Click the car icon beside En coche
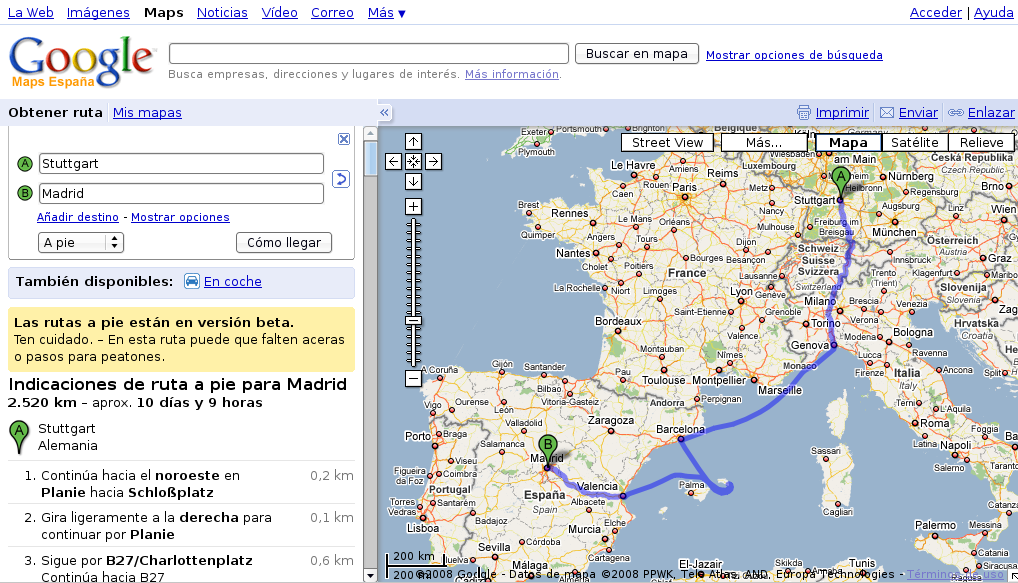1018x583 pixels. [x=192, y=281]
